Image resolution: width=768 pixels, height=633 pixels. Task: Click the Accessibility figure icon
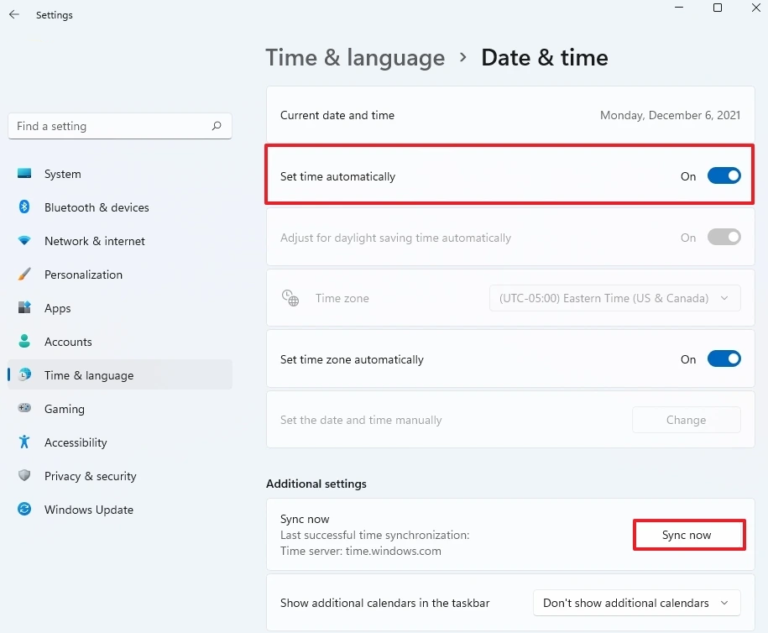(x=24, y=442)
